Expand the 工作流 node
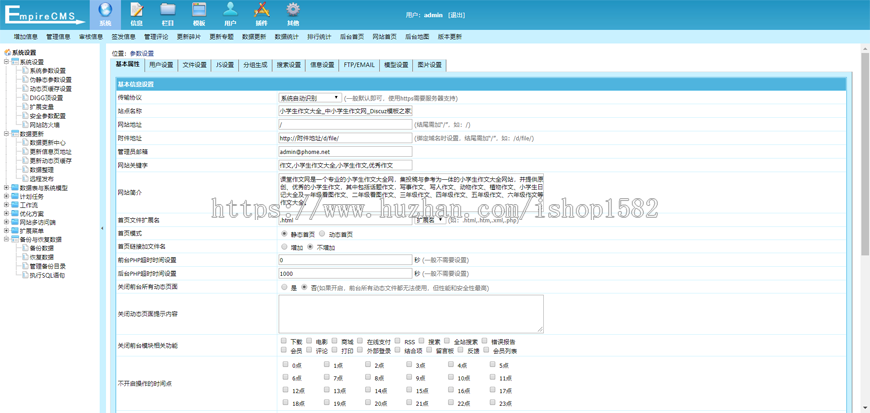Image resolution: width=870 pixels, height=413 pixels. tap(6, 205)
